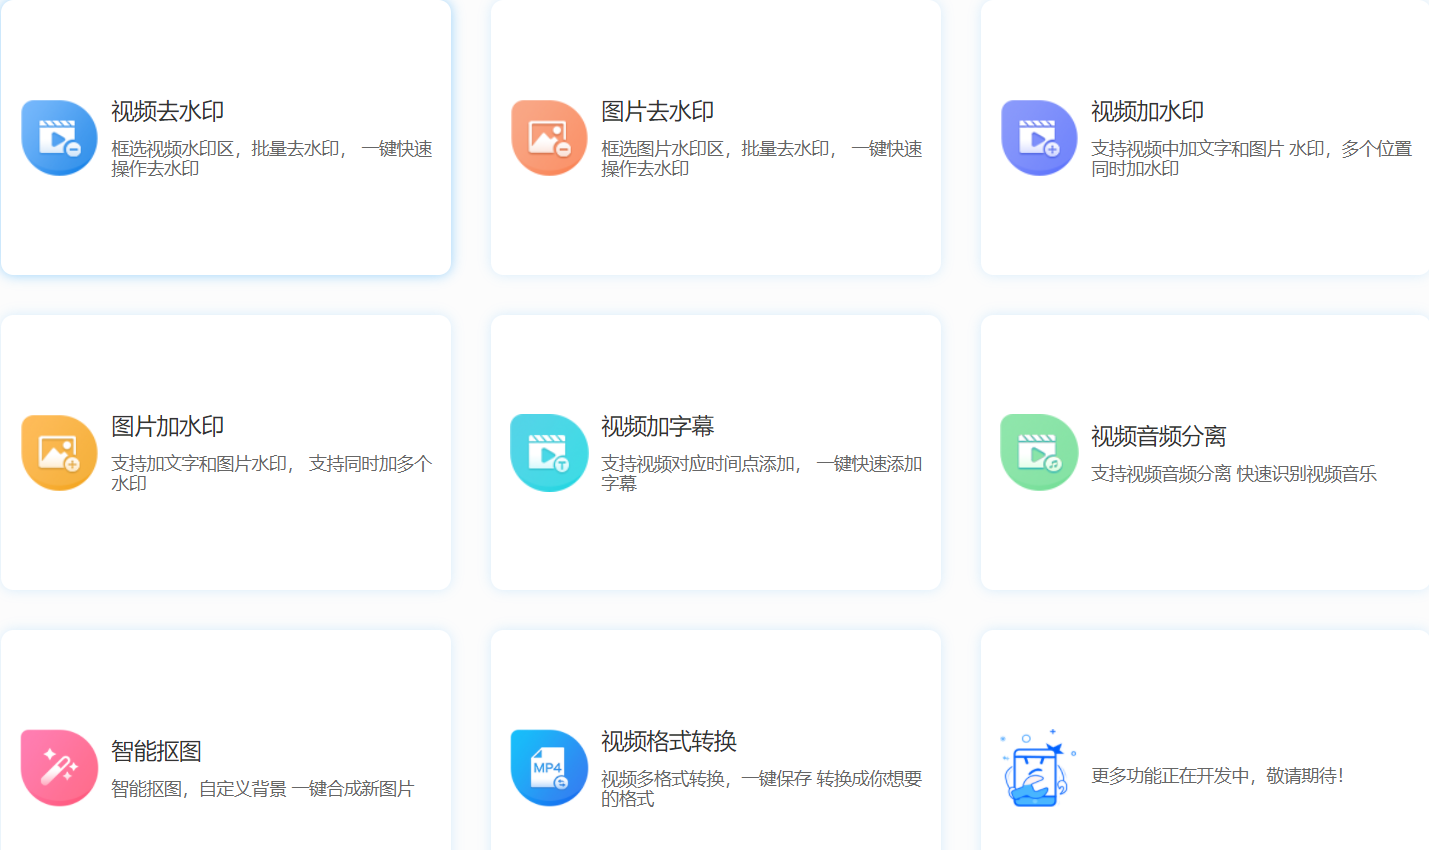Screen dimensions: 1429x850
Task: Open the 视频加水印 title
Action: point(1147,111)
